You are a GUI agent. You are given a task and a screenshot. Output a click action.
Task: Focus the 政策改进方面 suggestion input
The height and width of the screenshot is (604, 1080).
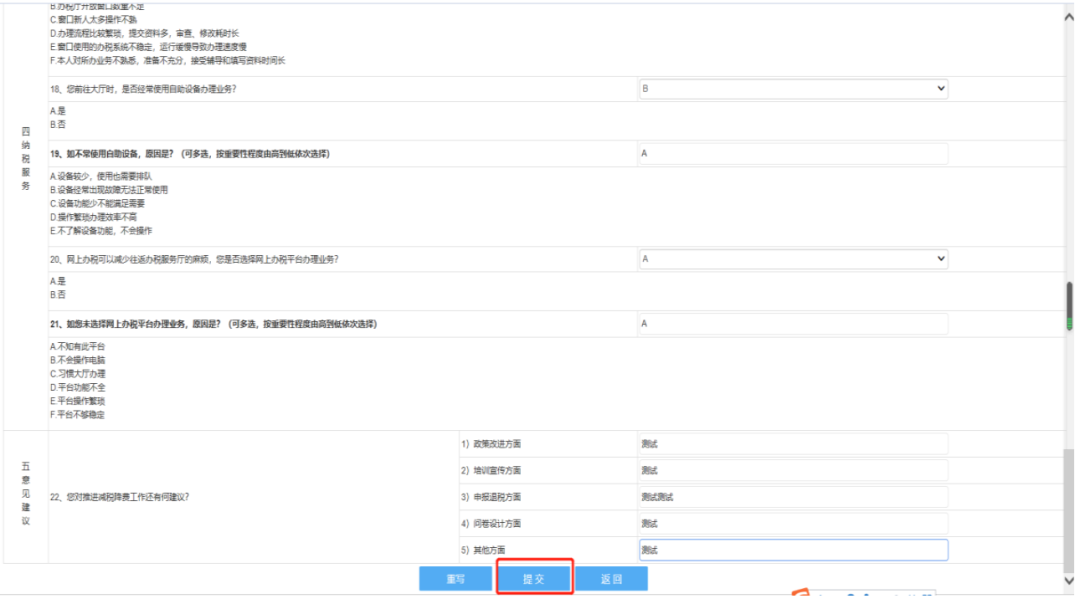point(793,444)
